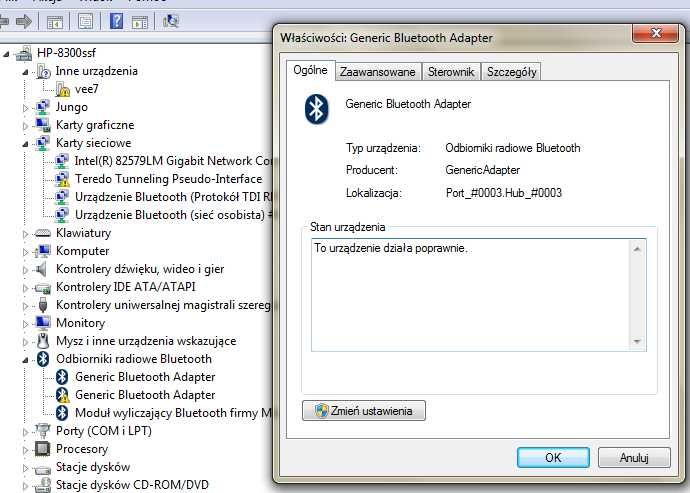
Task: Switch to the Ogólne tab
Action: [x=311, y=70]
